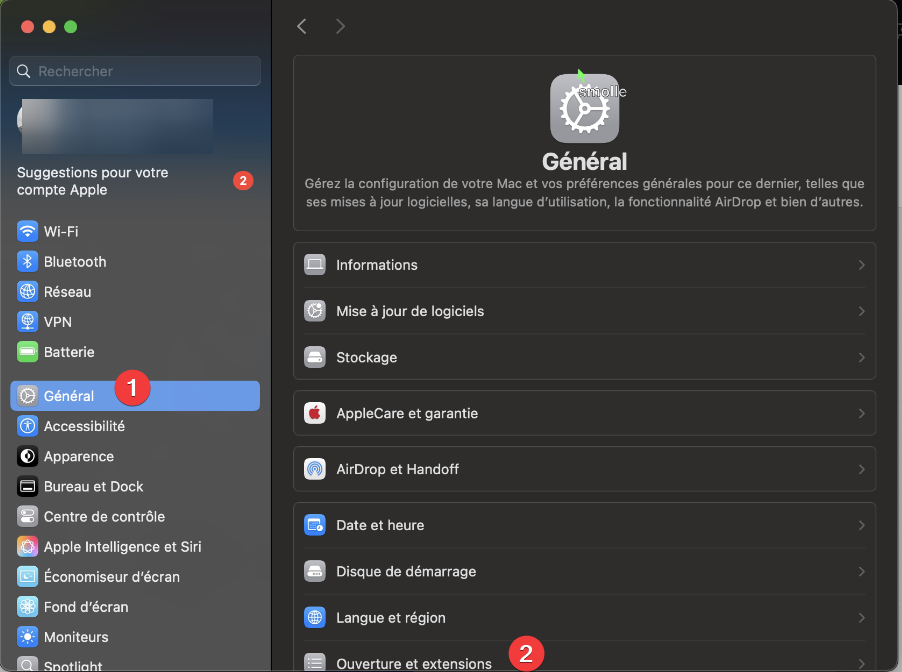The image size is (902, 672).
Task: Open the blurred Apple account profile
Action: coord(116,126)
